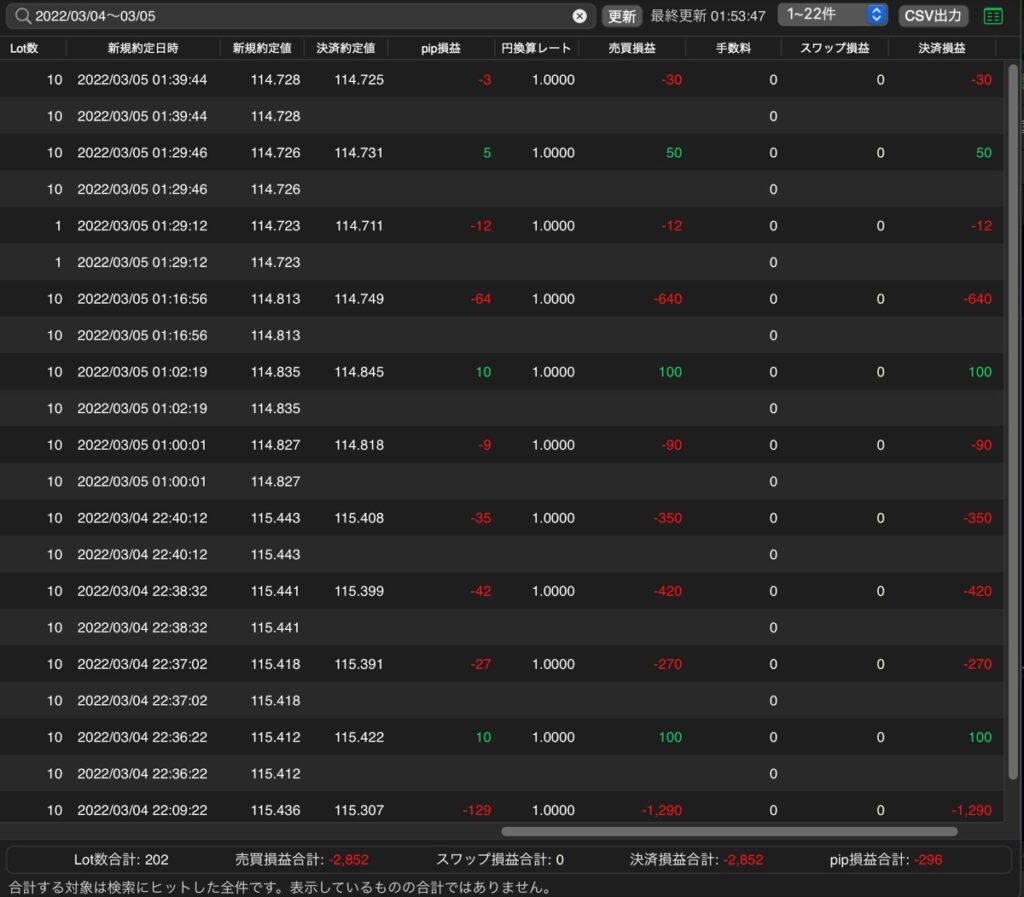Sort by the Lot数 column header

[24, 48]
